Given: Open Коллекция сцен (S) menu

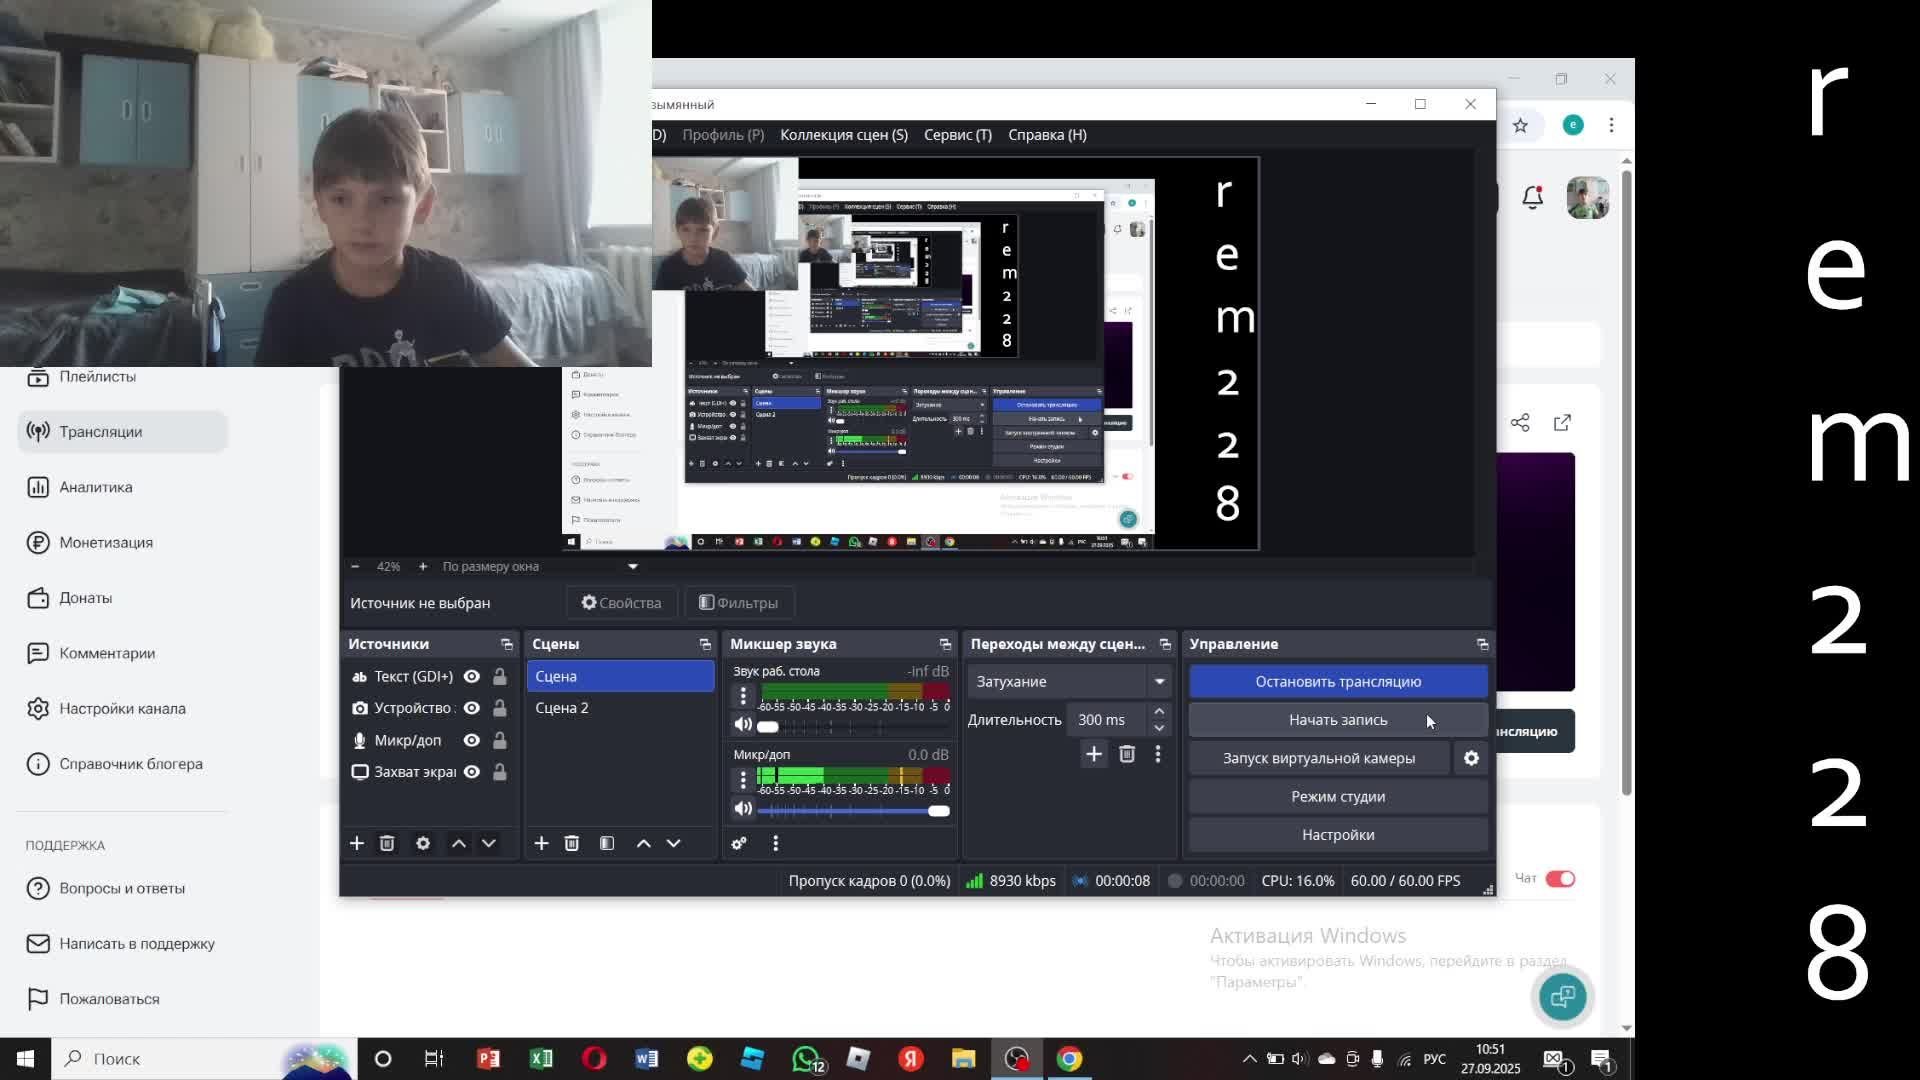Looking at the screenshot, I should point(844,135).
